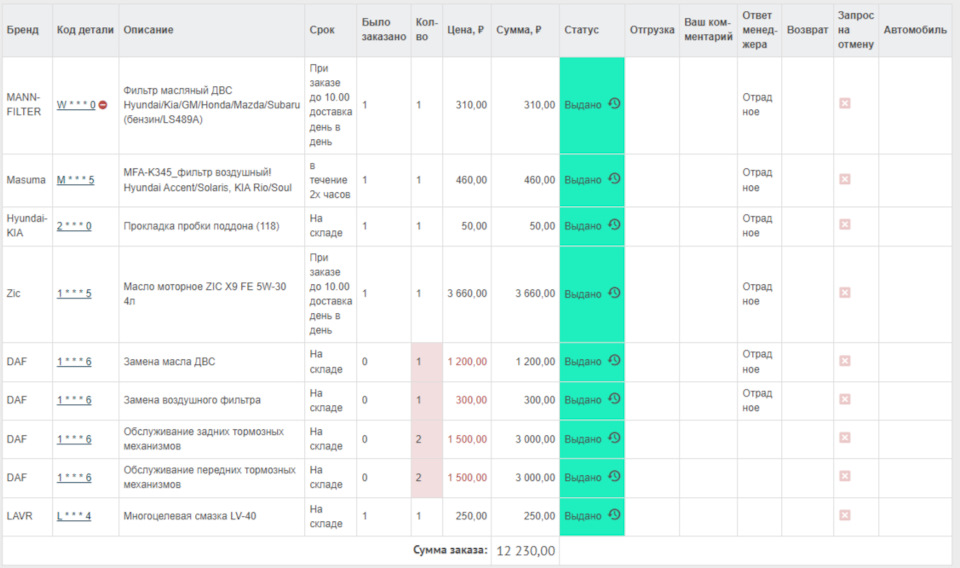
Task: Open status history for LAVR LV-40 row
Action: [614, 515]
